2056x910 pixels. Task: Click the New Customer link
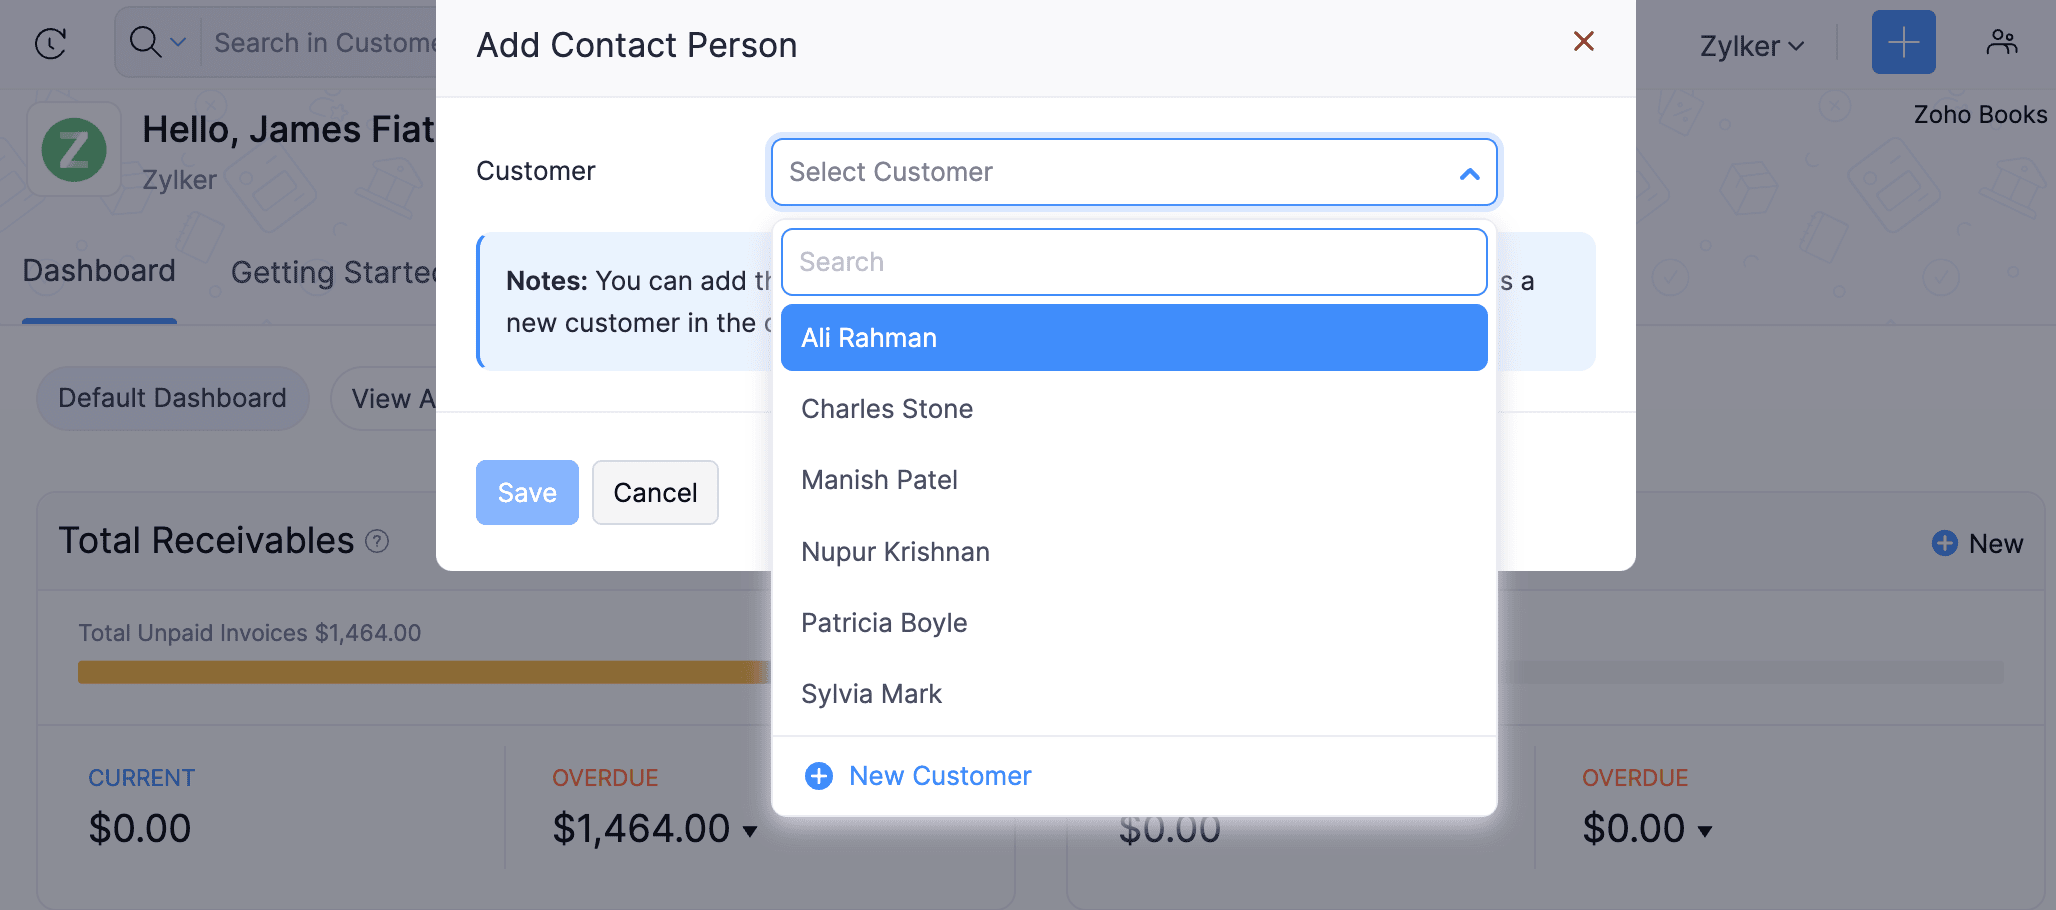[939, 775]
